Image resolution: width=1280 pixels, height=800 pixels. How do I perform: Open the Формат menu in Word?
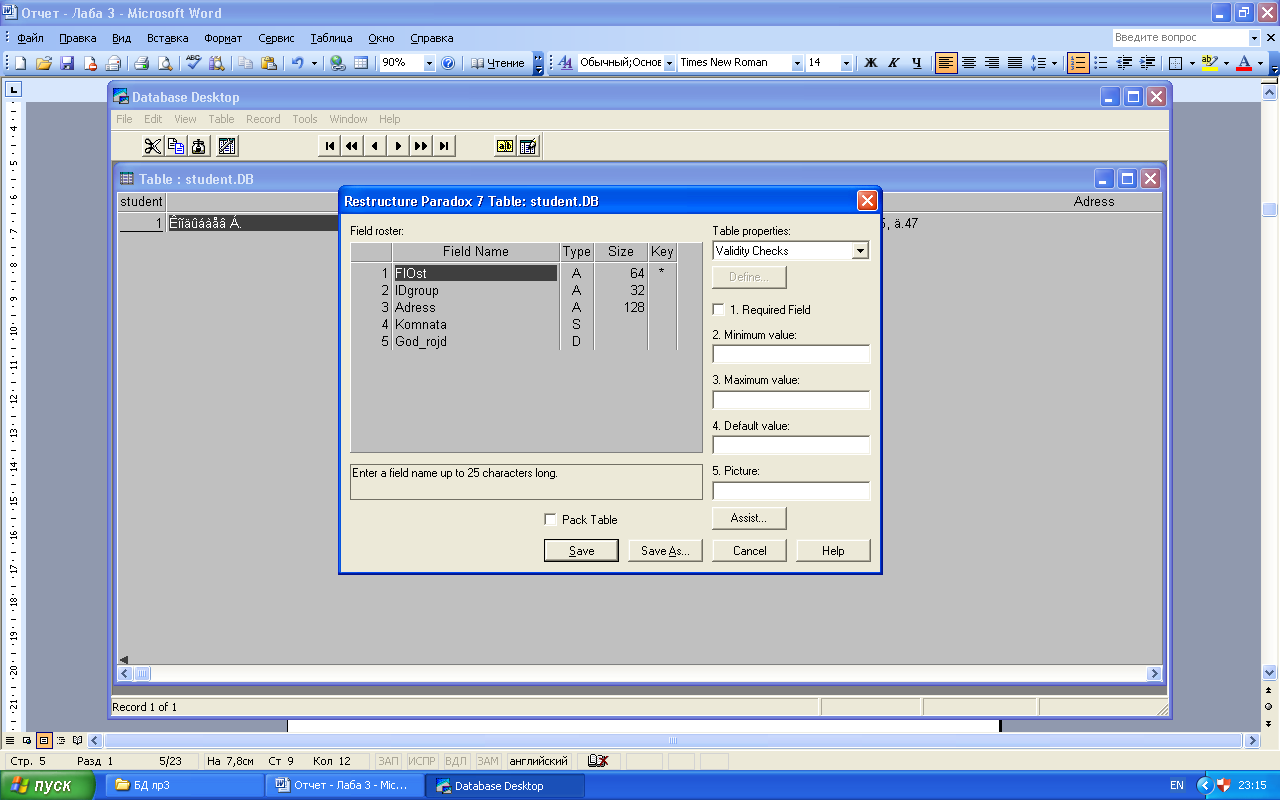(x=223, y=38)
